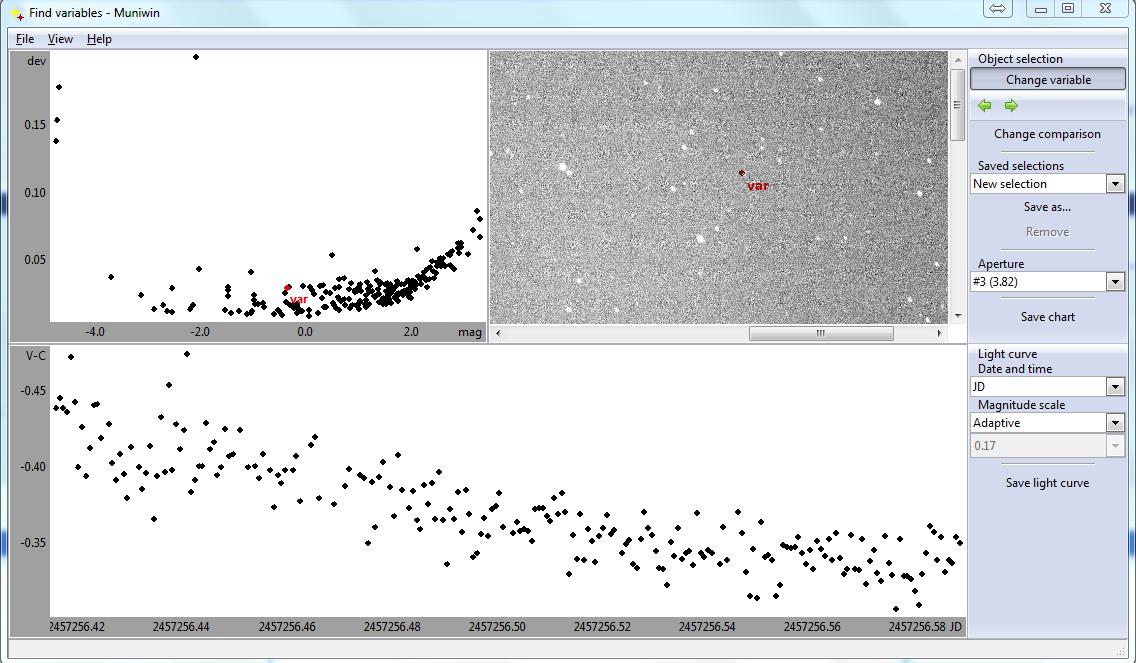
Task: Click the chart vertical scrollbar thumb
Action: (x=957, y=105)
